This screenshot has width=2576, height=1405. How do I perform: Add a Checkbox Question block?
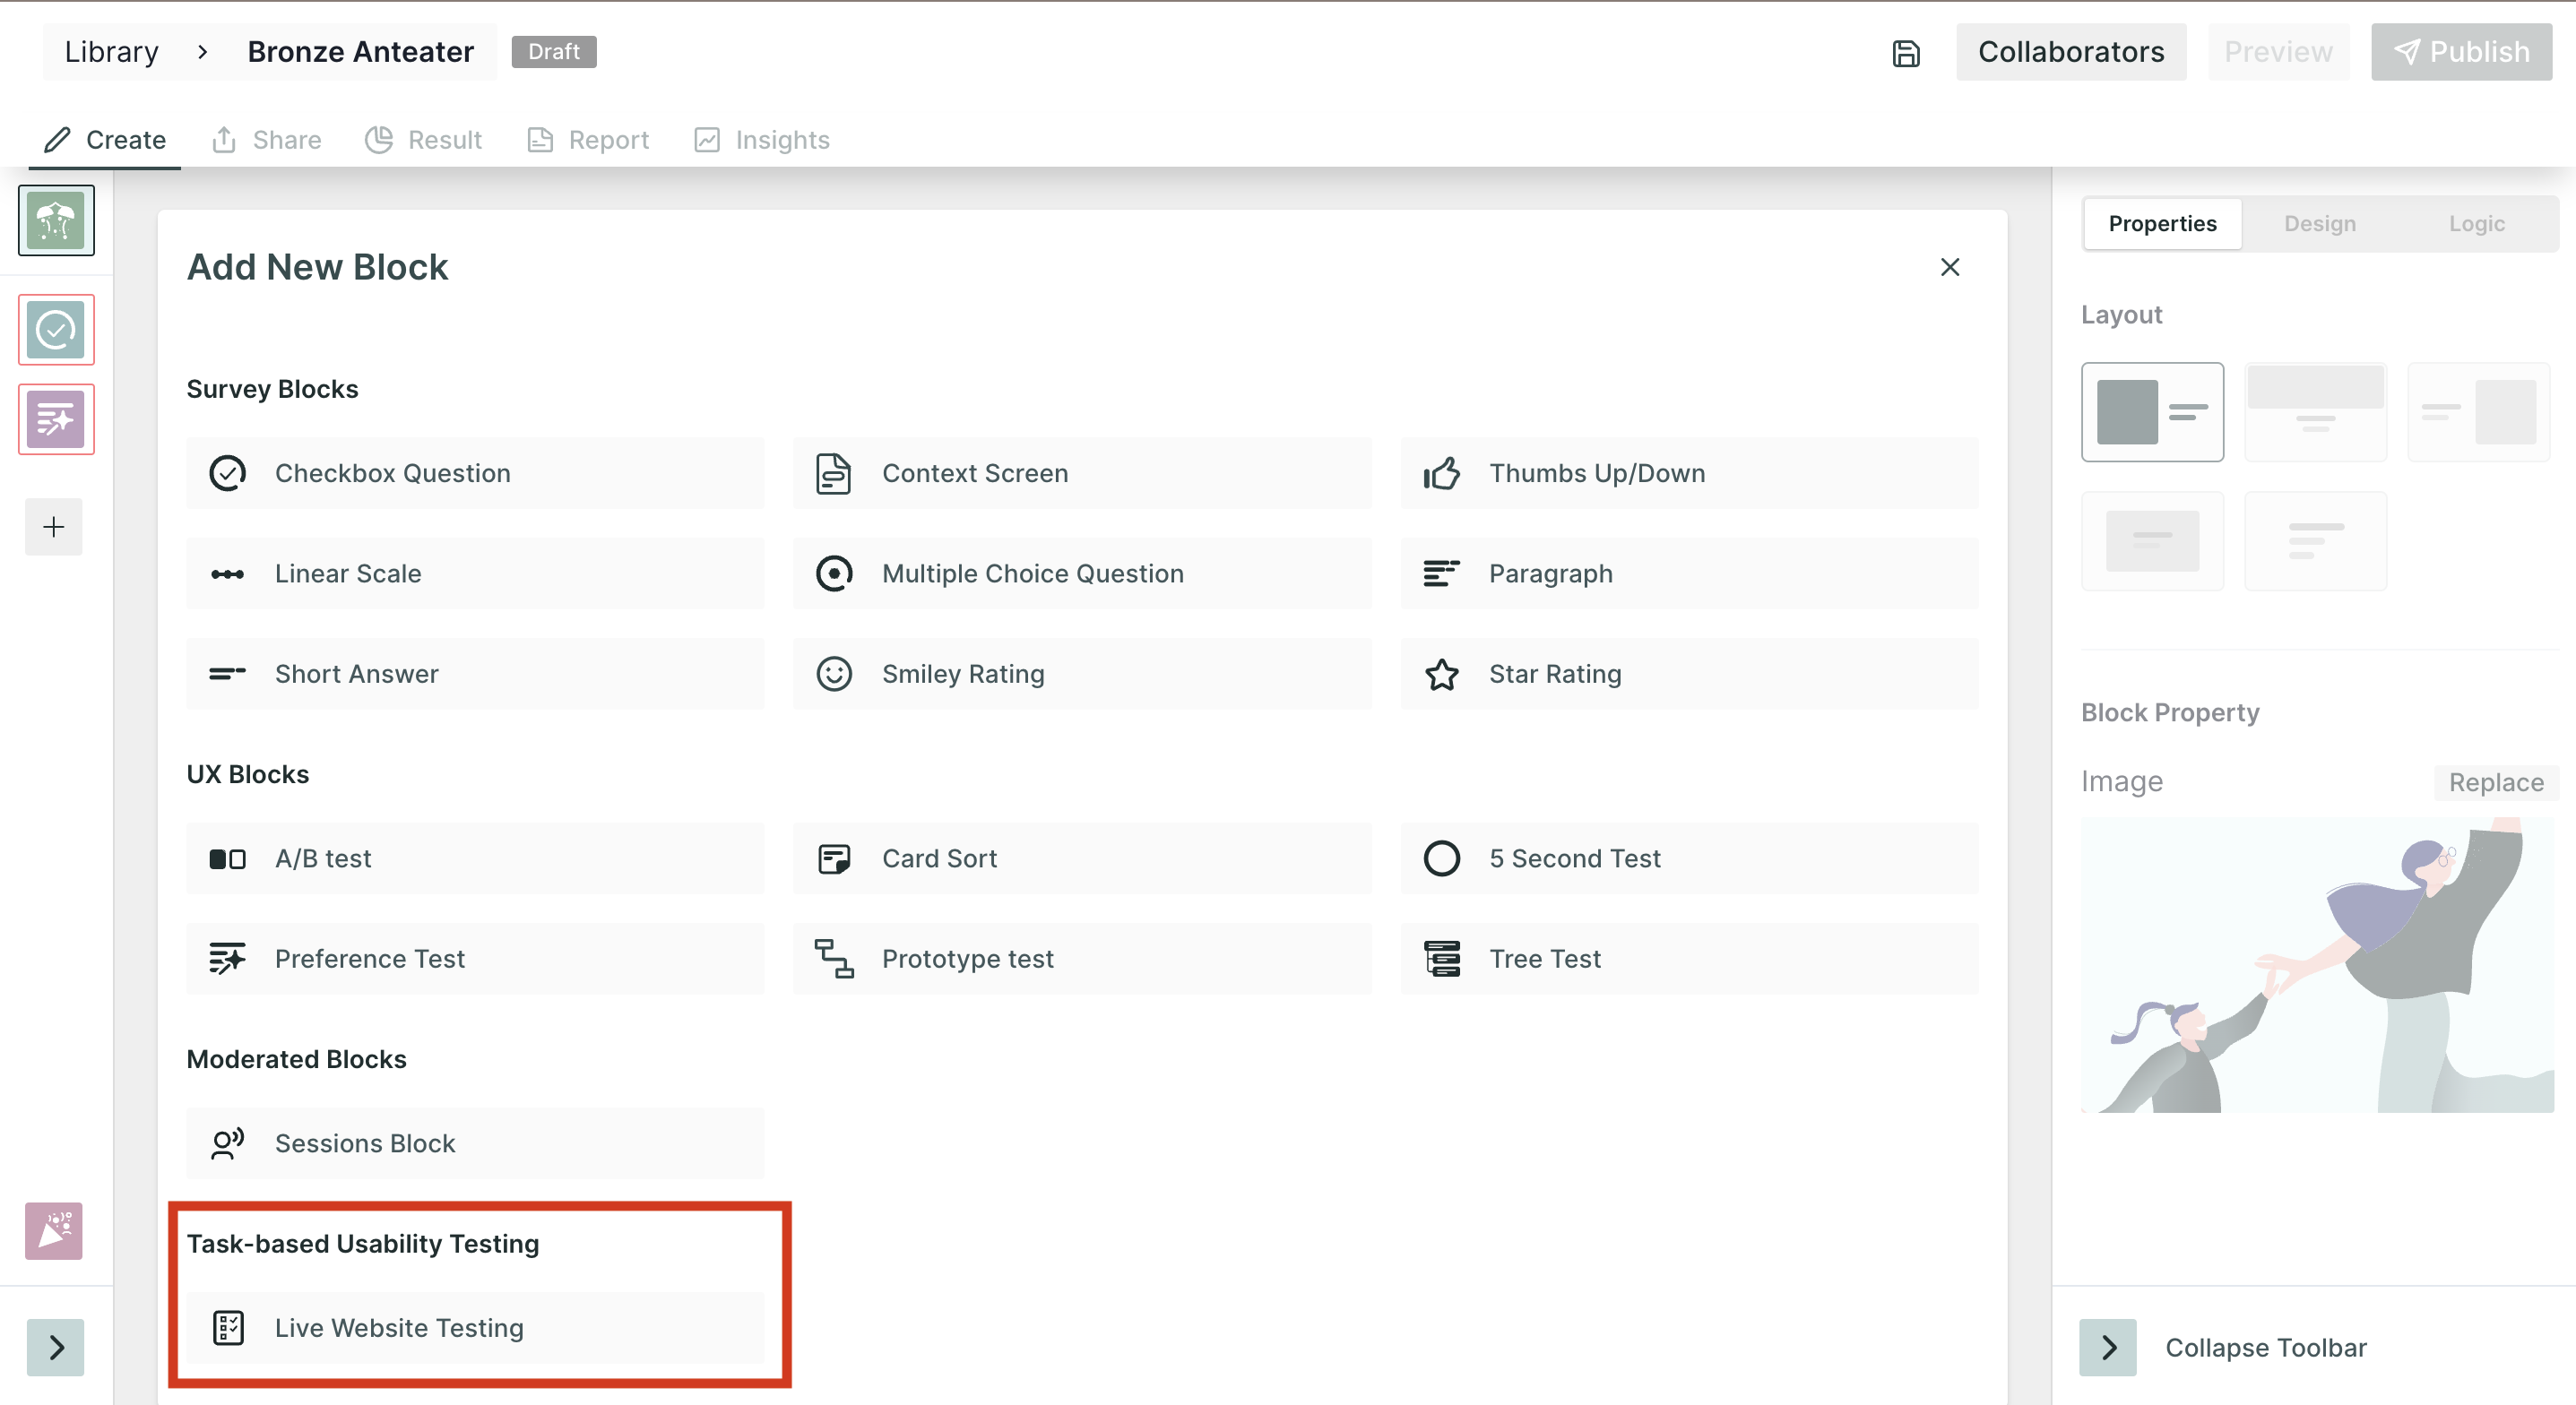pyautogui.click(x=475, y=473)
